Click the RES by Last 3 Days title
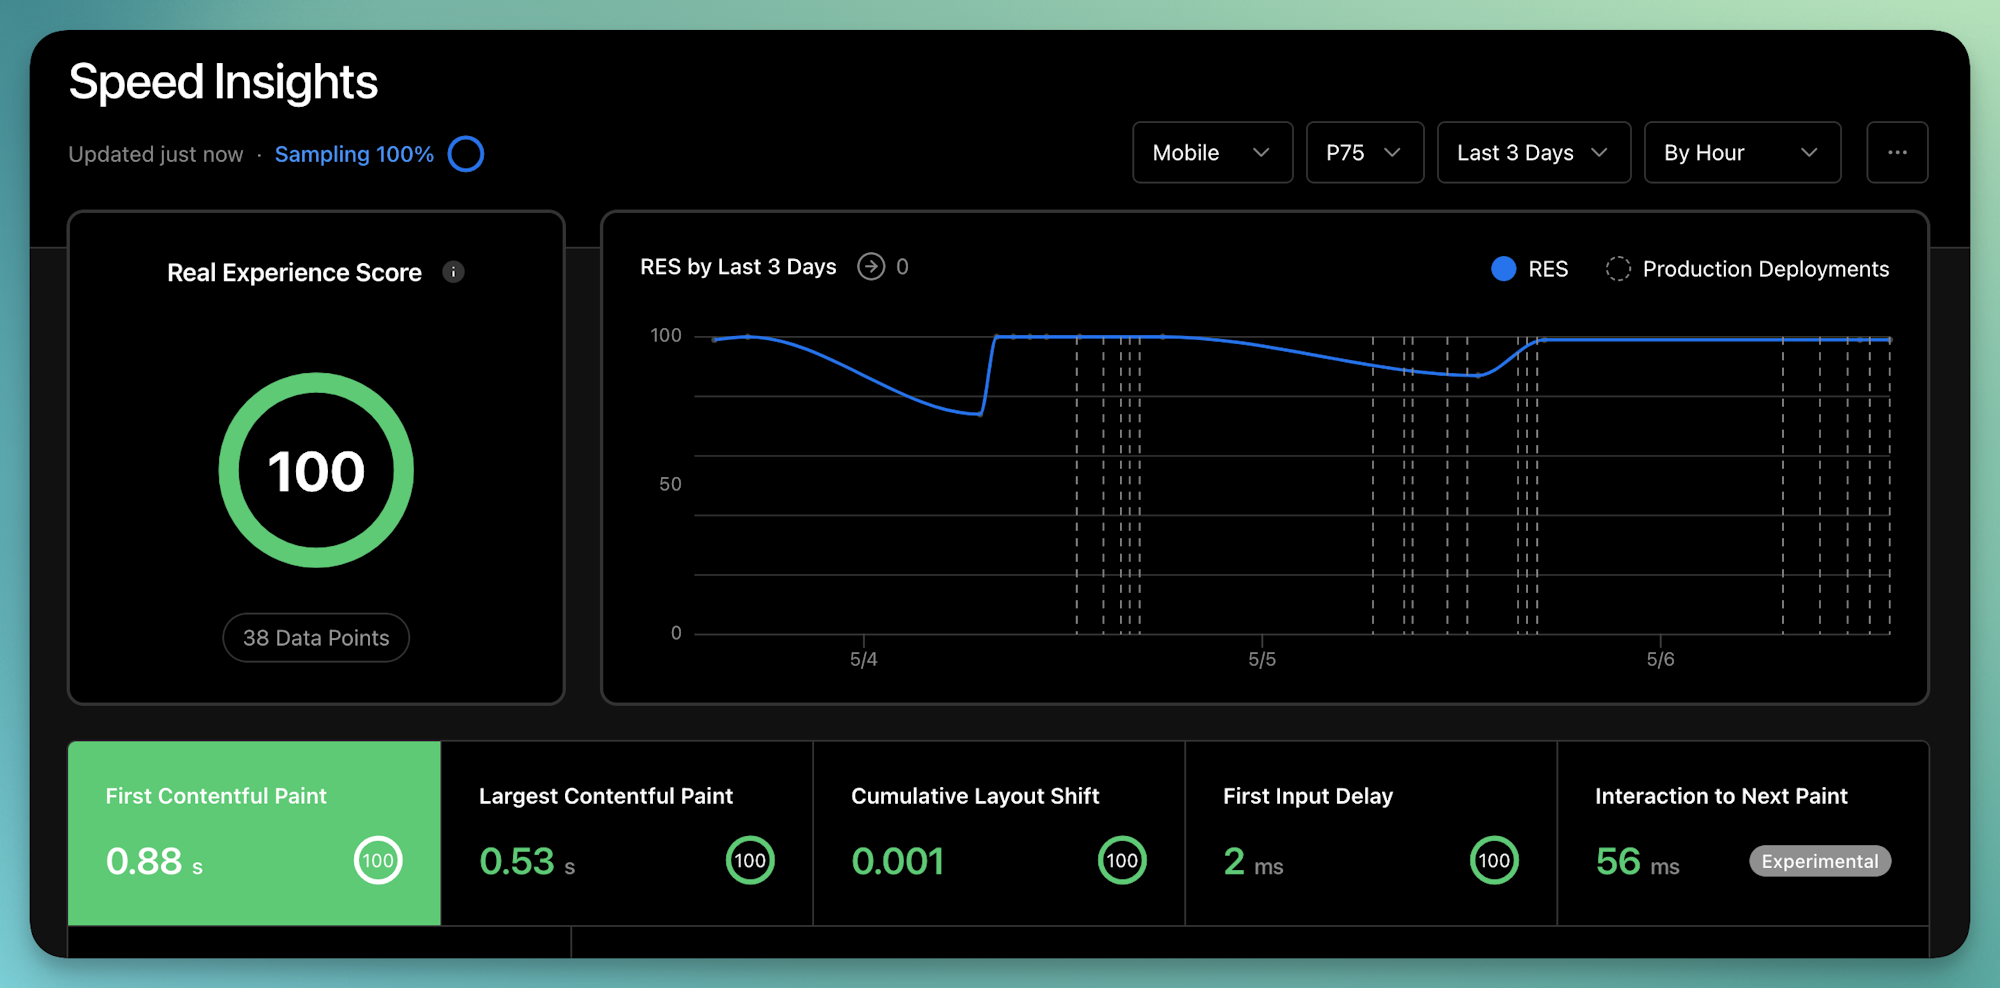Viewport: 2000px width, 988px height. (738, 267)
